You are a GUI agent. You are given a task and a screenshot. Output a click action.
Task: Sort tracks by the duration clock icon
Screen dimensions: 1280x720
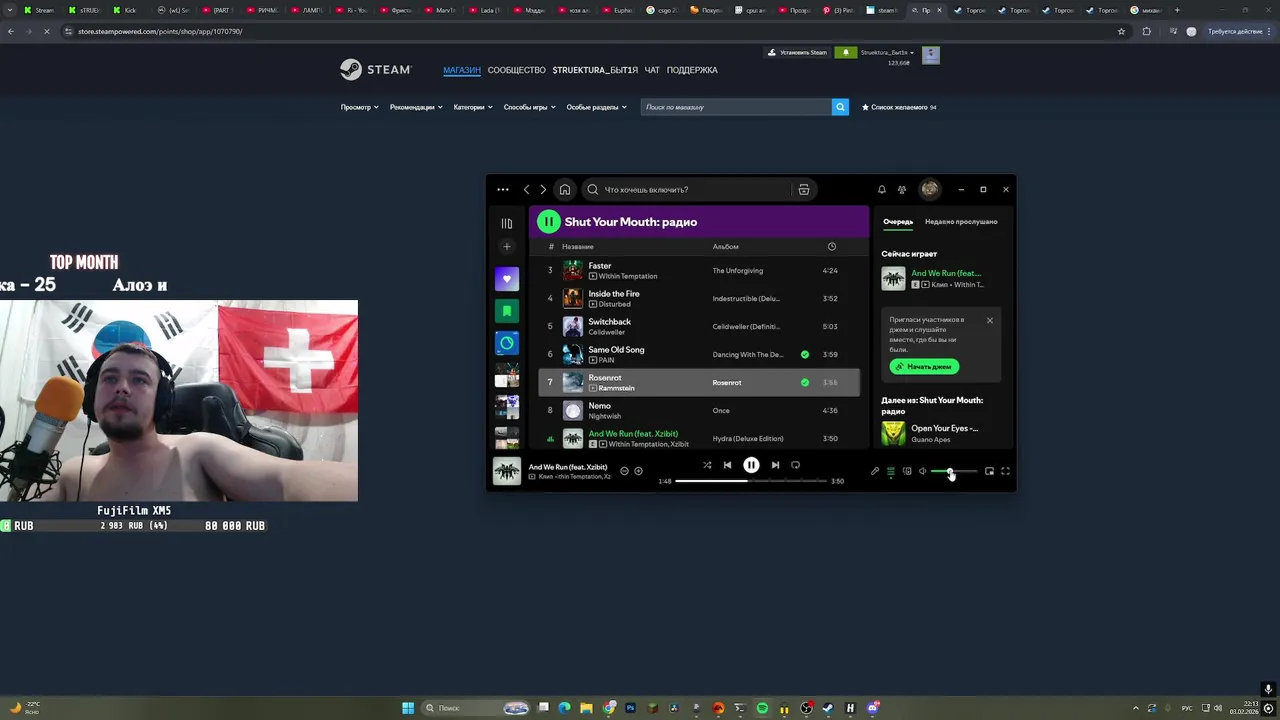coord(831,246)
